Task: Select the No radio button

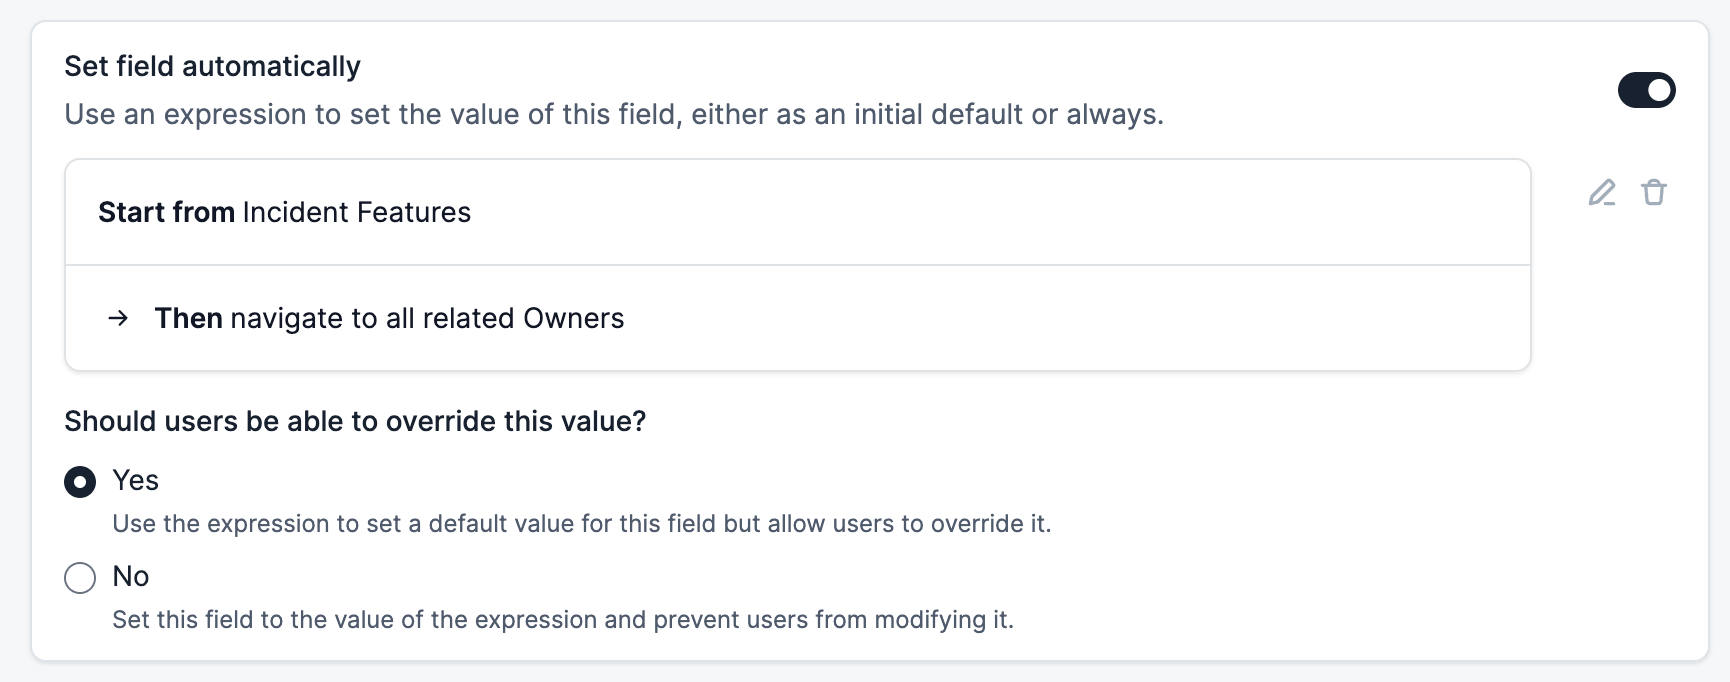Action: click(x=80, y=578)
